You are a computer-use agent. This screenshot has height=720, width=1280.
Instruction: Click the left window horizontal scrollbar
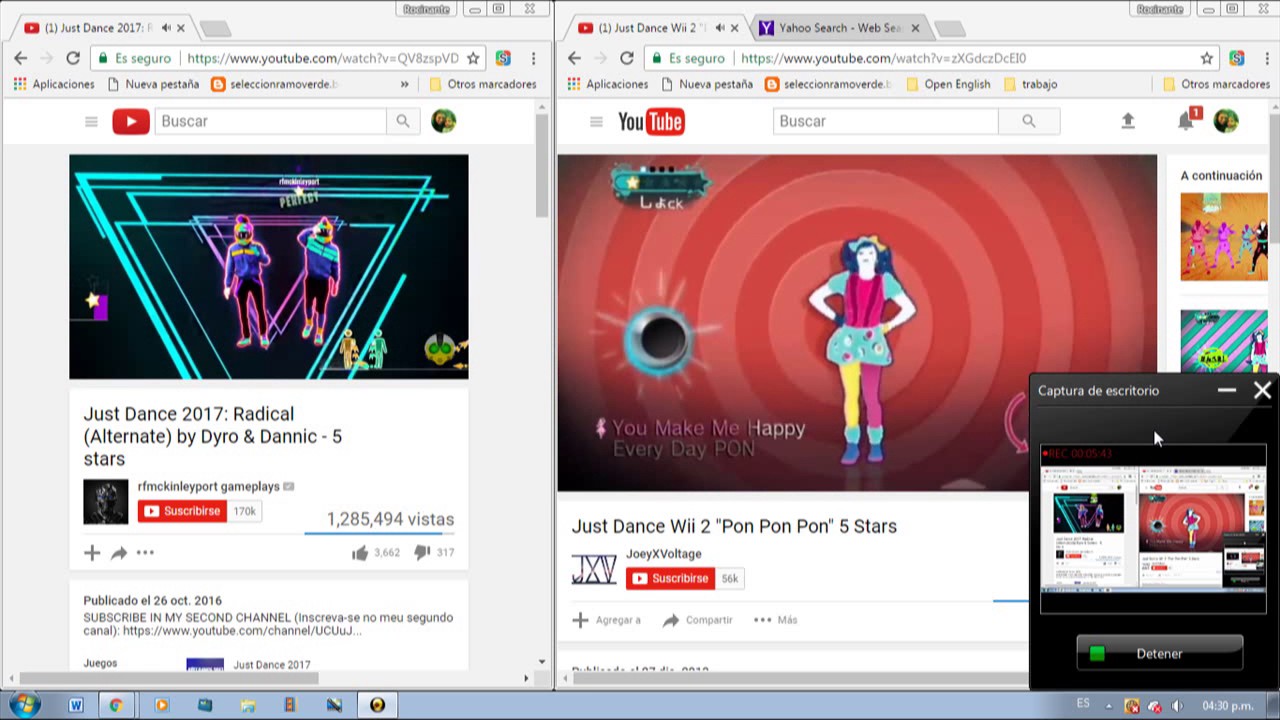coord(170,678)
